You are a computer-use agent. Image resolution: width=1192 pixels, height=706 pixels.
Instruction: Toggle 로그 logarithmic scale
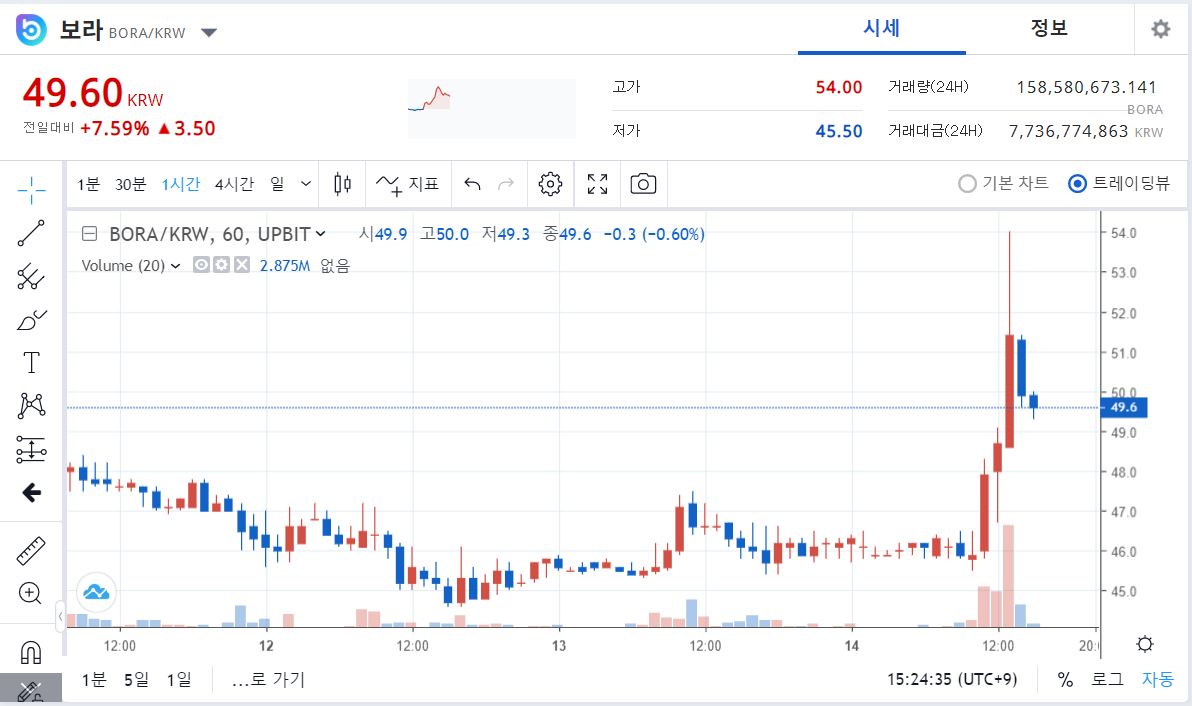pos(1108,679)
